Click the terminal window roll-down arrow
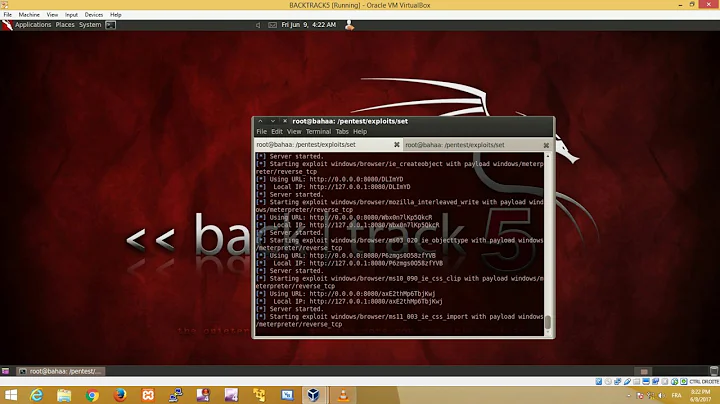This screenshot has height=404, width=720. coord(273,121)
